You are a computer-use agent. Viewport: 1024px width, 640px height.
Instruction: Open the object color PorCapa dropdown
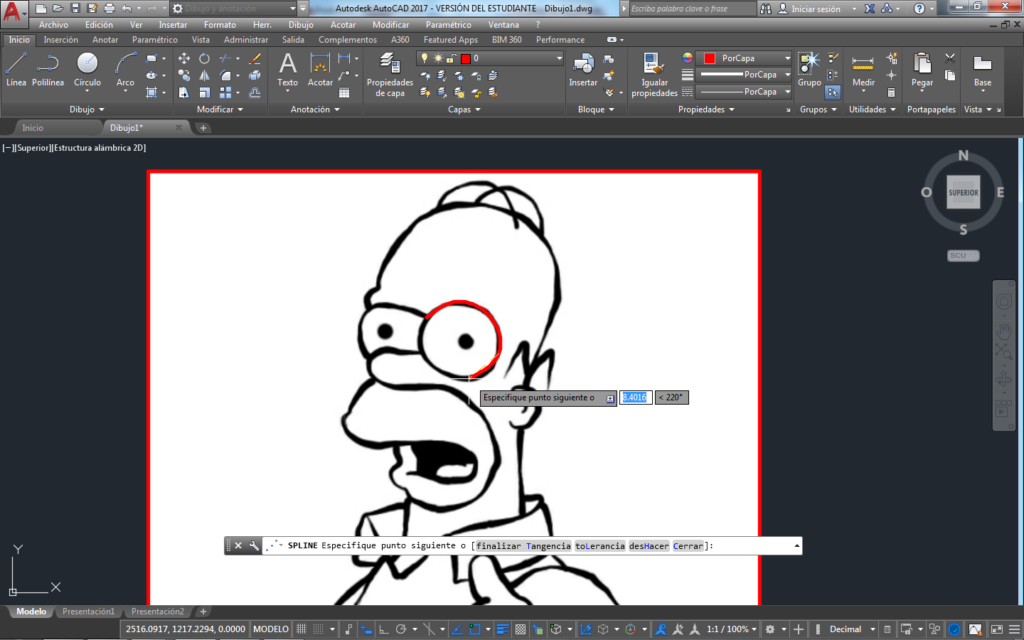[x=788, y=58]
